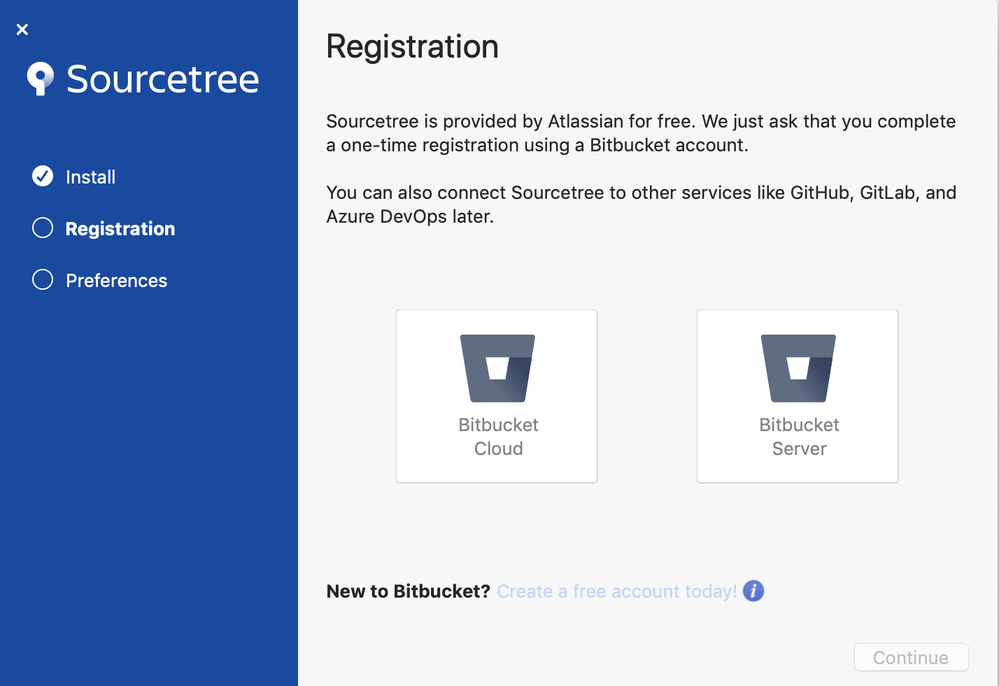Viewport: 999px width, 686px height.
Task: Click the blue info icon beside account link
Action: 753,591
